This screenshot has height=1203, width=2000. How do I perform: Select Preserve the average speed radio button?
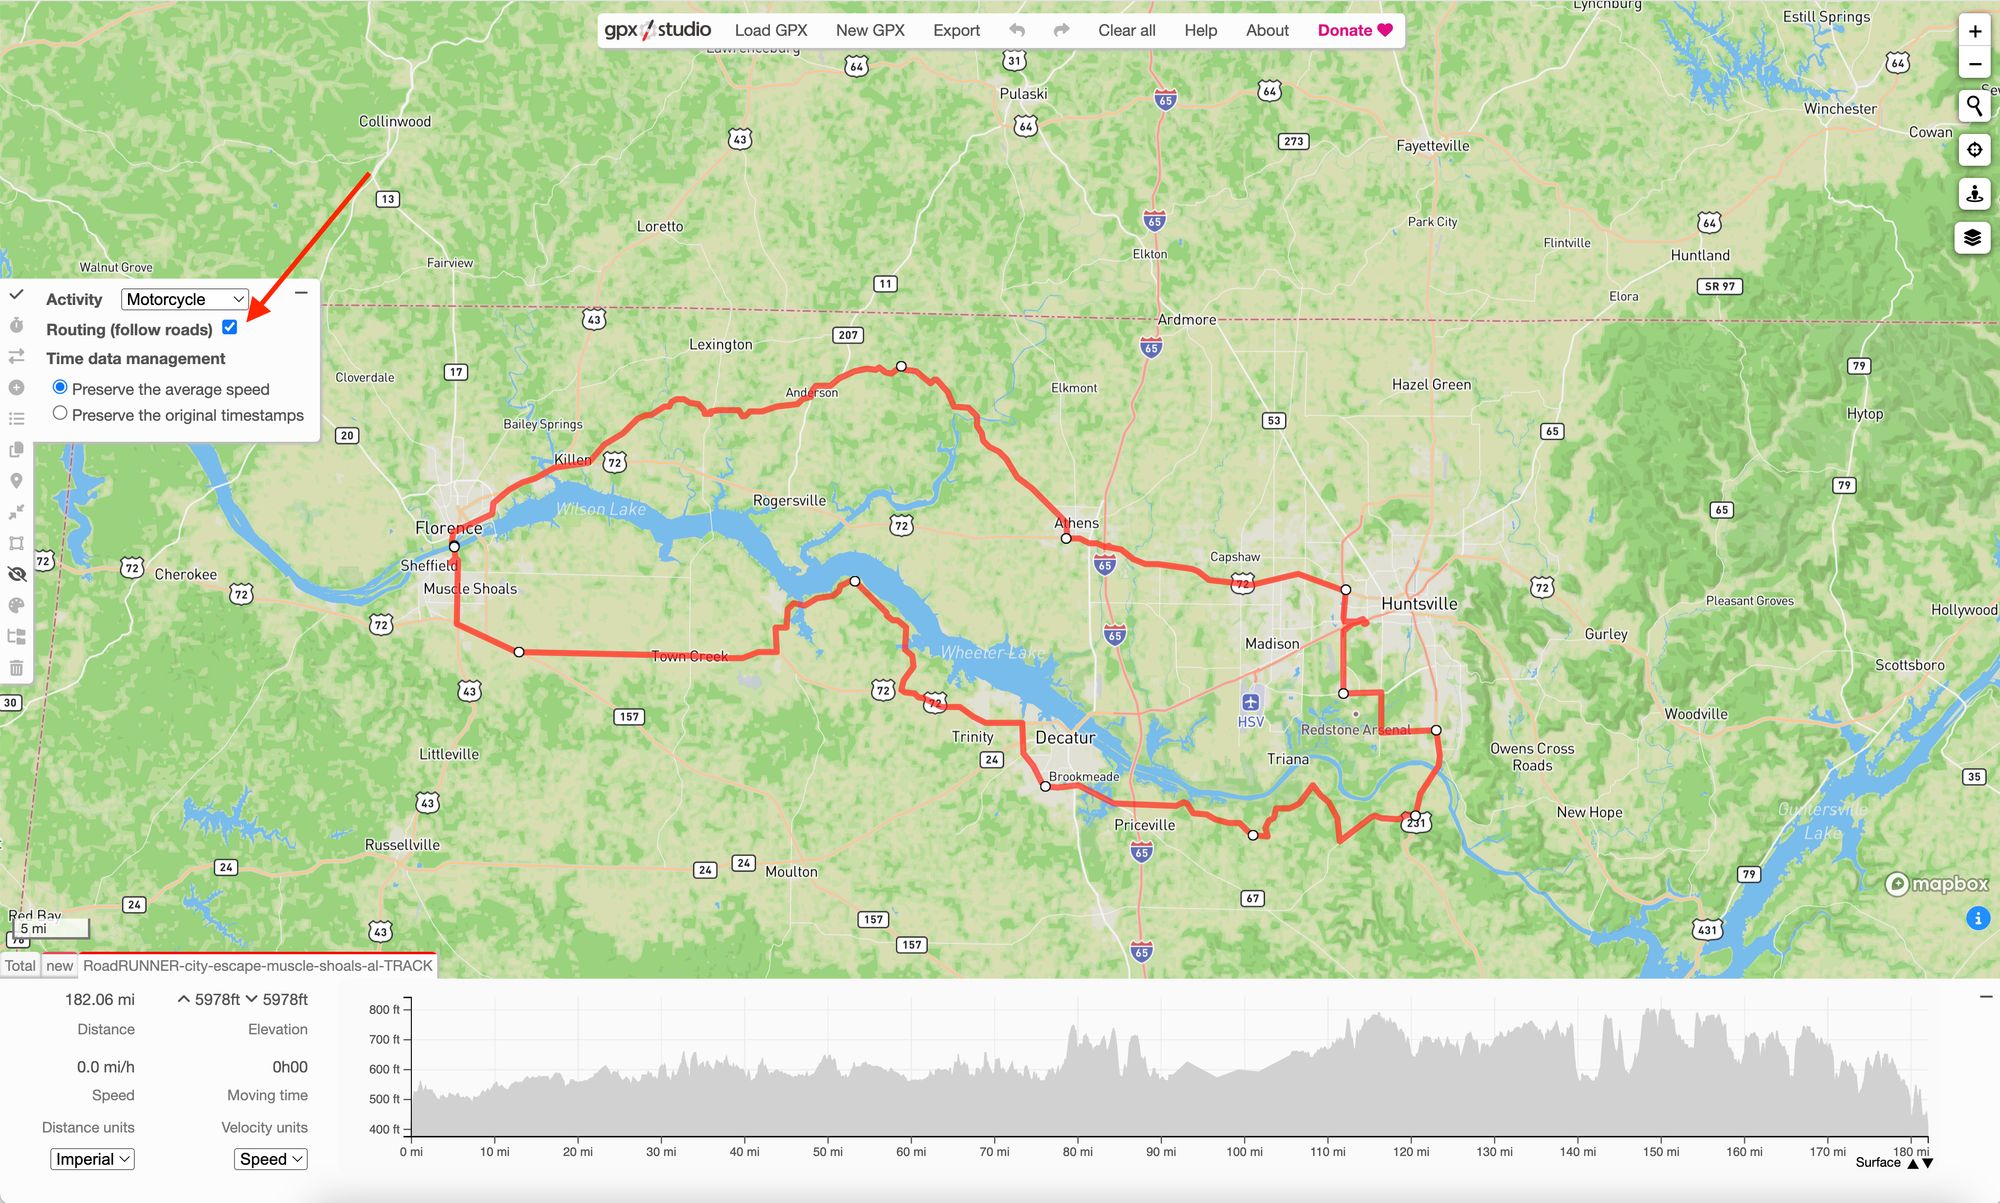(x=59, y=387)
